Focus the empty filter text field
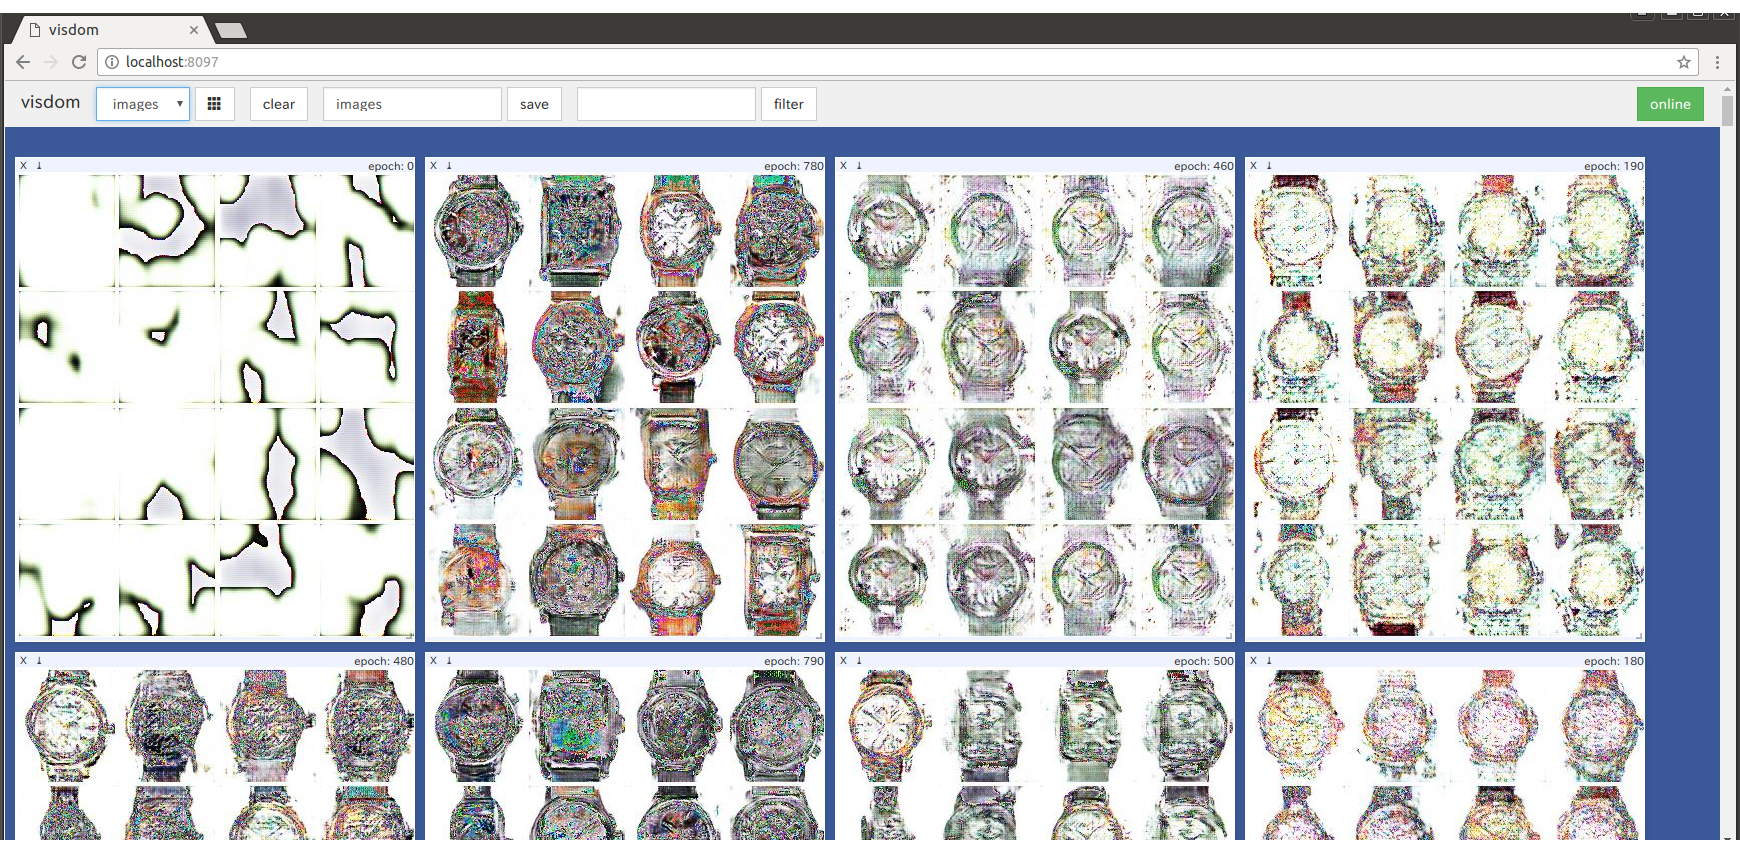 [666, 104]
